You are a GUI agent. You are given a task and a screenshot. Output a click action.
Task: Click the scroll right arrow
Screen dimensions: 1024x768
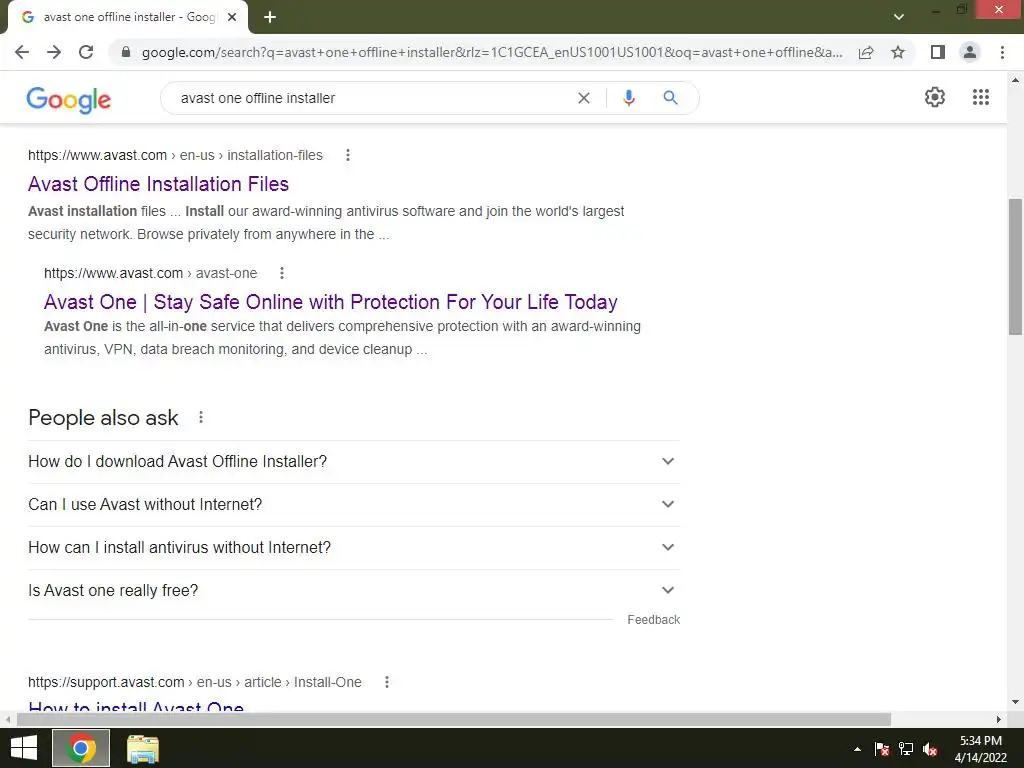tap(999, 719)
